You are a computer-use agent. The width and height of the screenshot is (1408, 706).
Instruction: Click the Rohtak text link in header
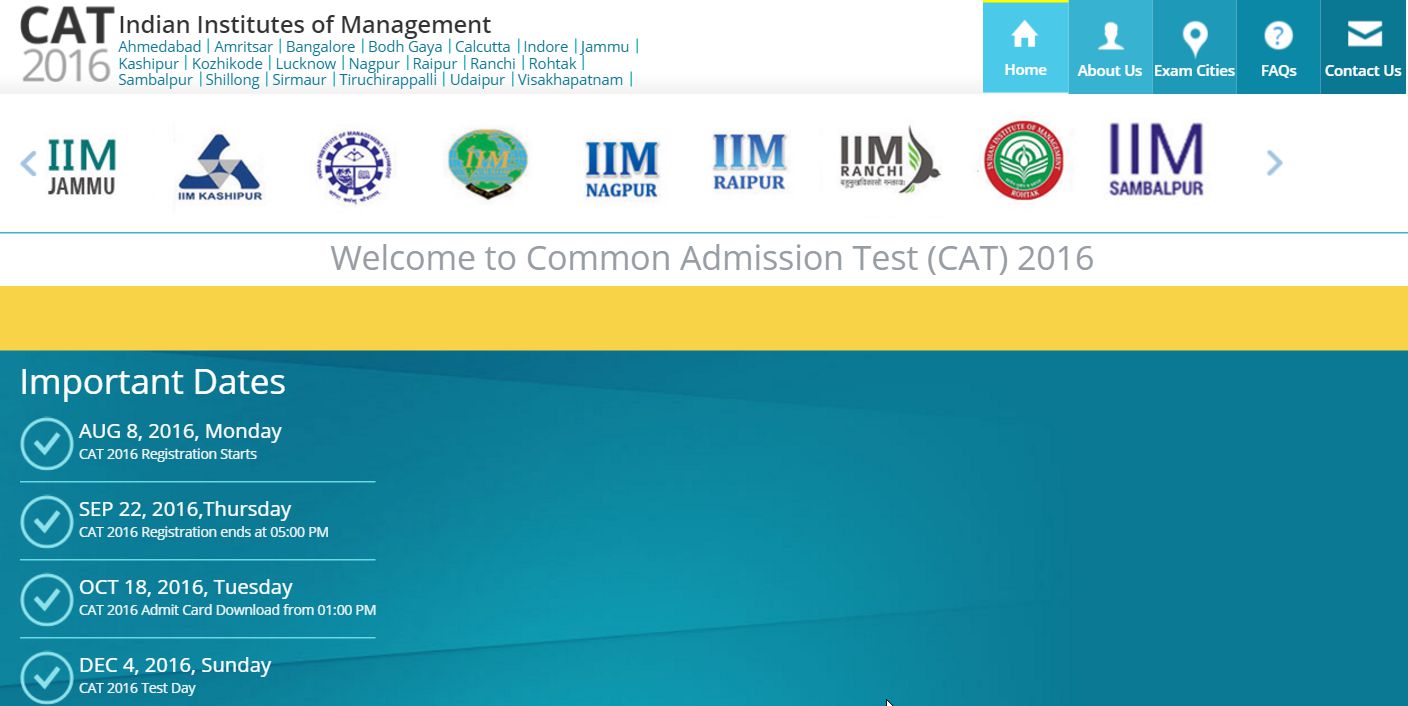pos(553,63)
